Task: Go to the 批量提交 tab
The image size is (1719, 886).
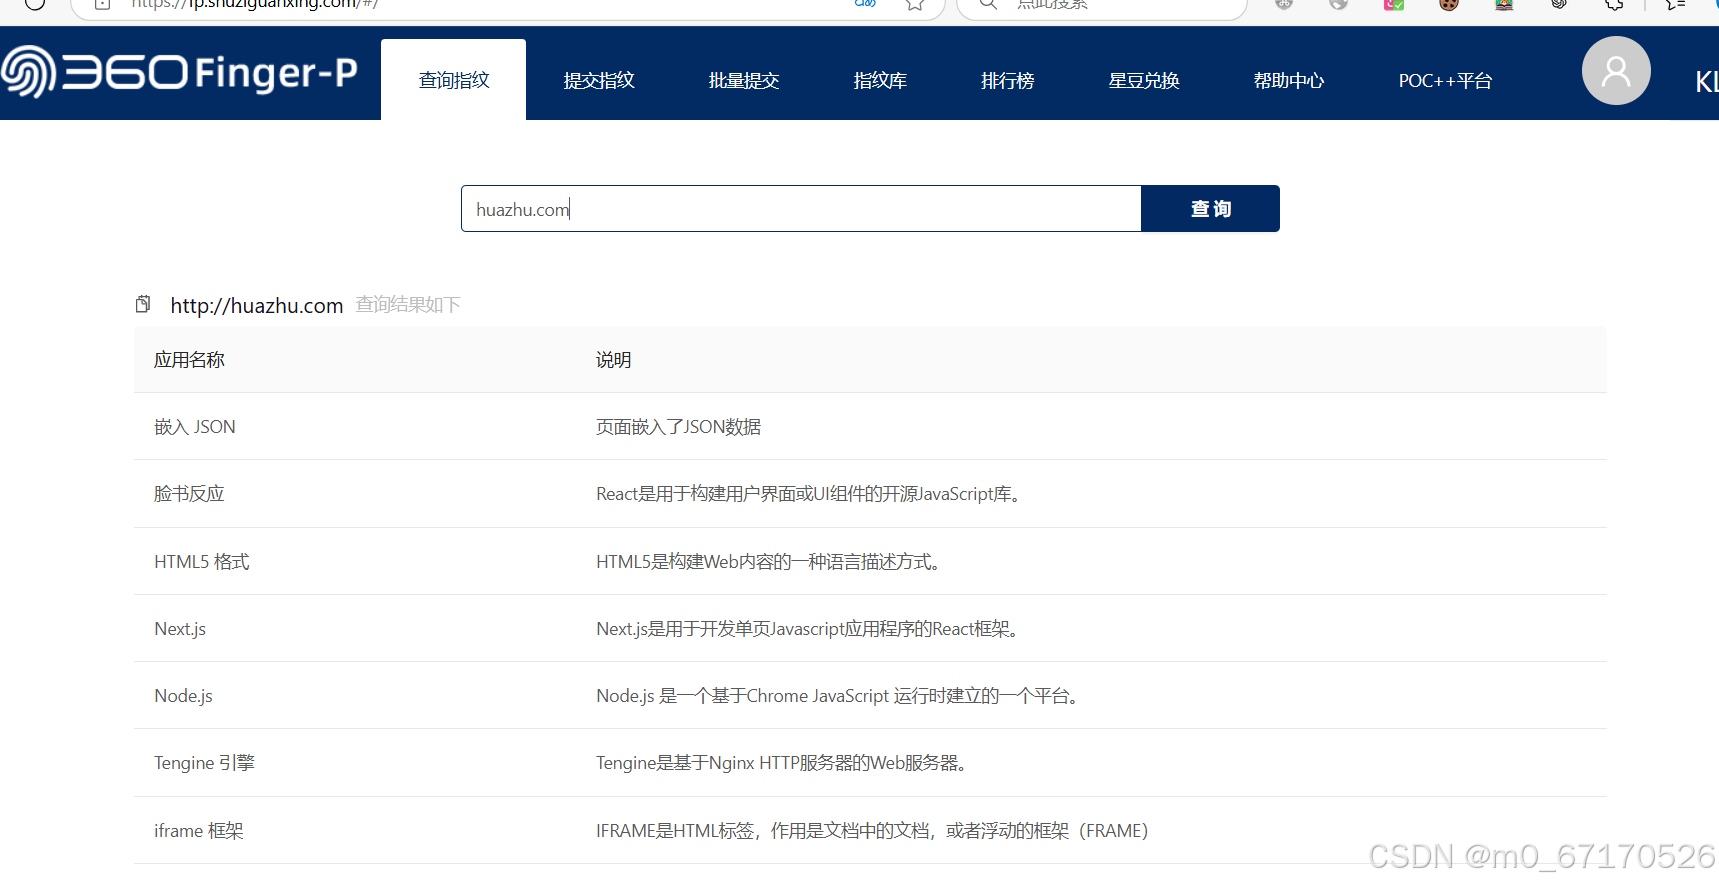Action: tap(743, 80)
